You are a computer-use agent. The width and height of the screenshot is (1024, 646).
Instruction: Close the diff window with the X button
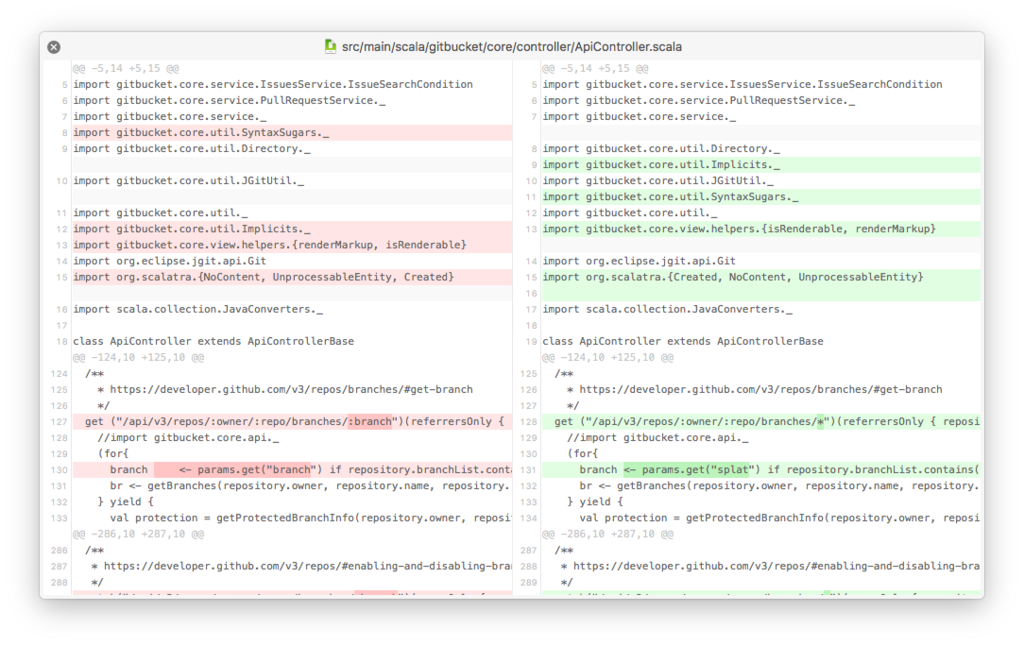(54, 47)
